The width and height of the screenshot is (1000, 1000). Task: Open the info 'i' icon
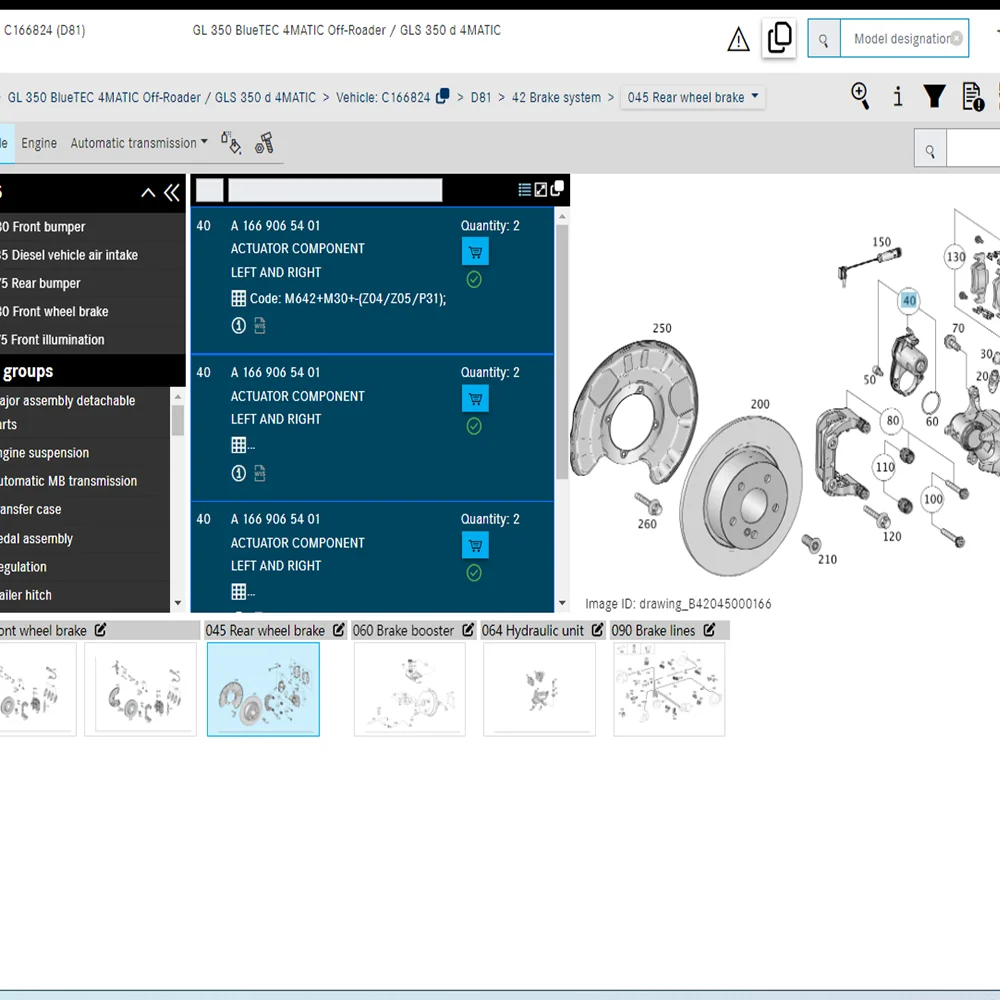point(897,96)
